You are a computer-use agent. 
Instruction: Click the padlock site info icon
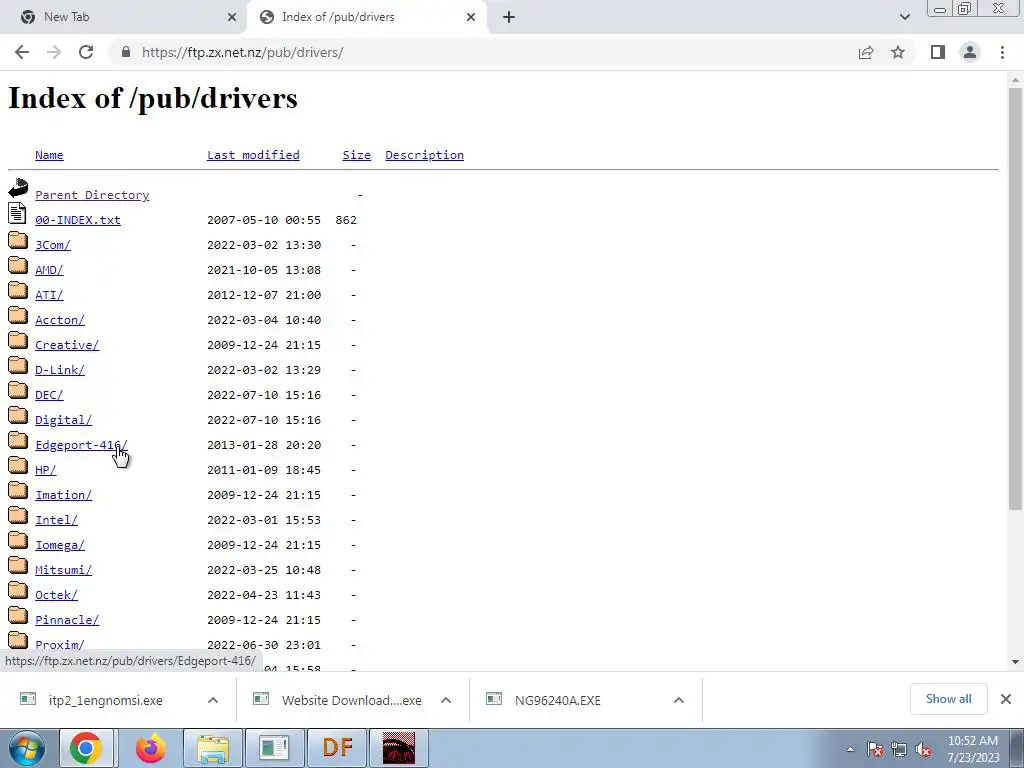pyautogui.click(x=126, y=52)
